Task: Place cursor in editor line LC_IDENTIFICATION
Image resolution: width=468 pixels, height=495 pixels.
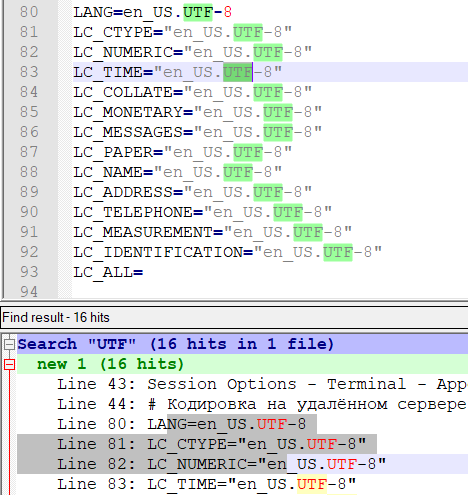Action: pyautogui.click(x=228, y=252)
